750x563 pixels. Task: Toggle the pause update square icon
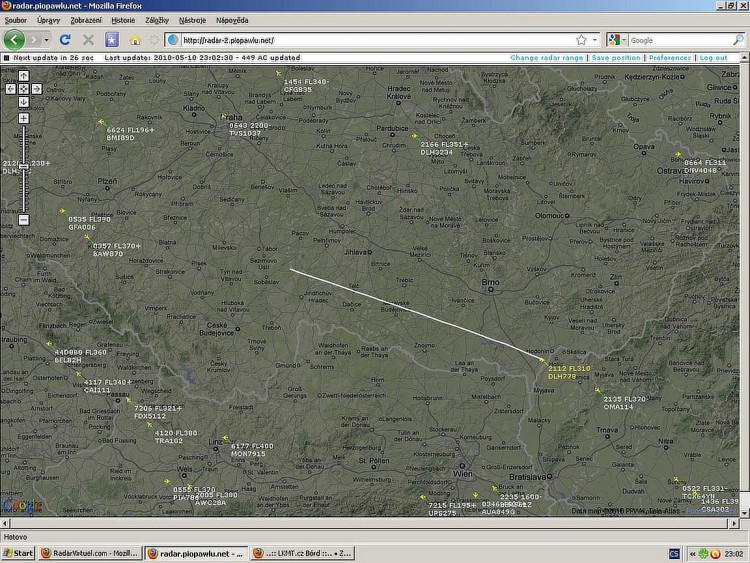tap(6, 58)
